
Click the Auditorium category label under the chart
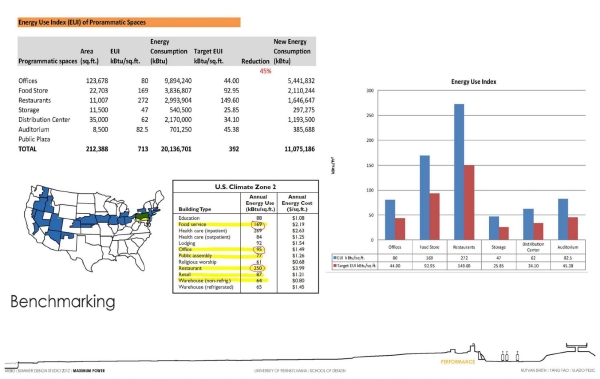point(568,247)
